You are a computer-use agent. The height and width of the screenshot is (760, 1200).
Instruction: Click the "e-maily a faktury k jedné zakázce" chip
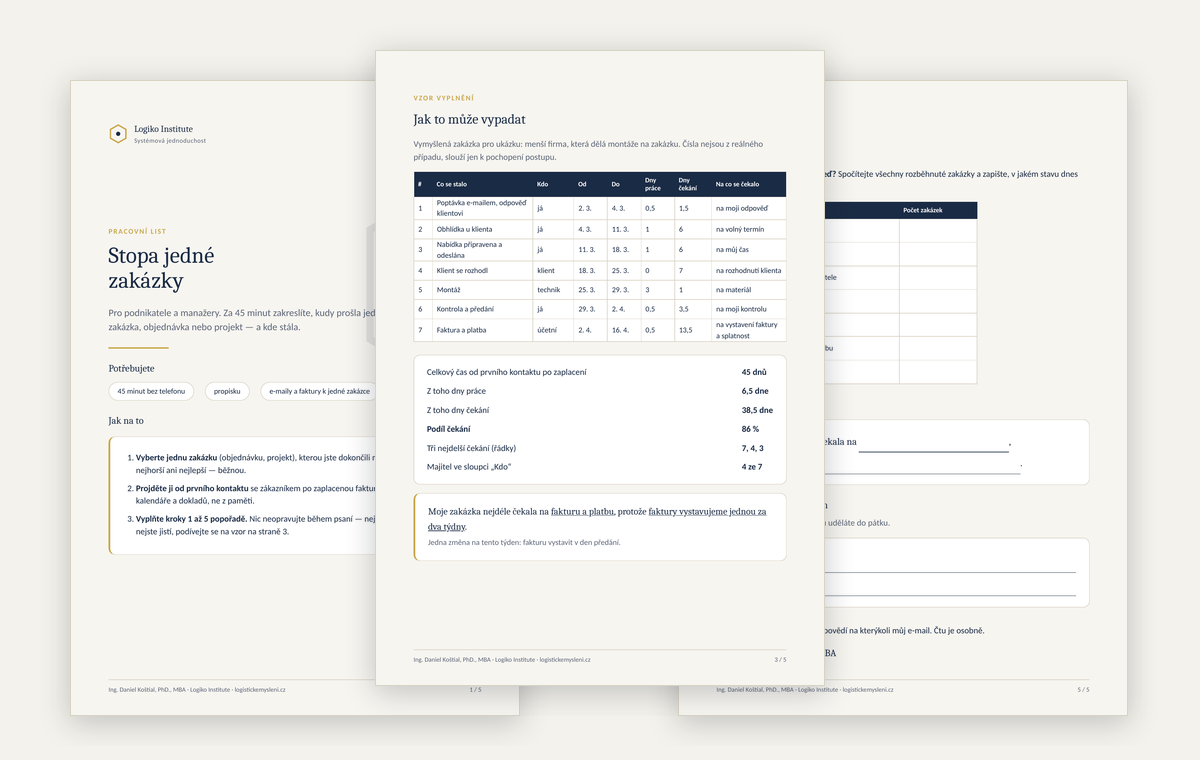[319, 391]
